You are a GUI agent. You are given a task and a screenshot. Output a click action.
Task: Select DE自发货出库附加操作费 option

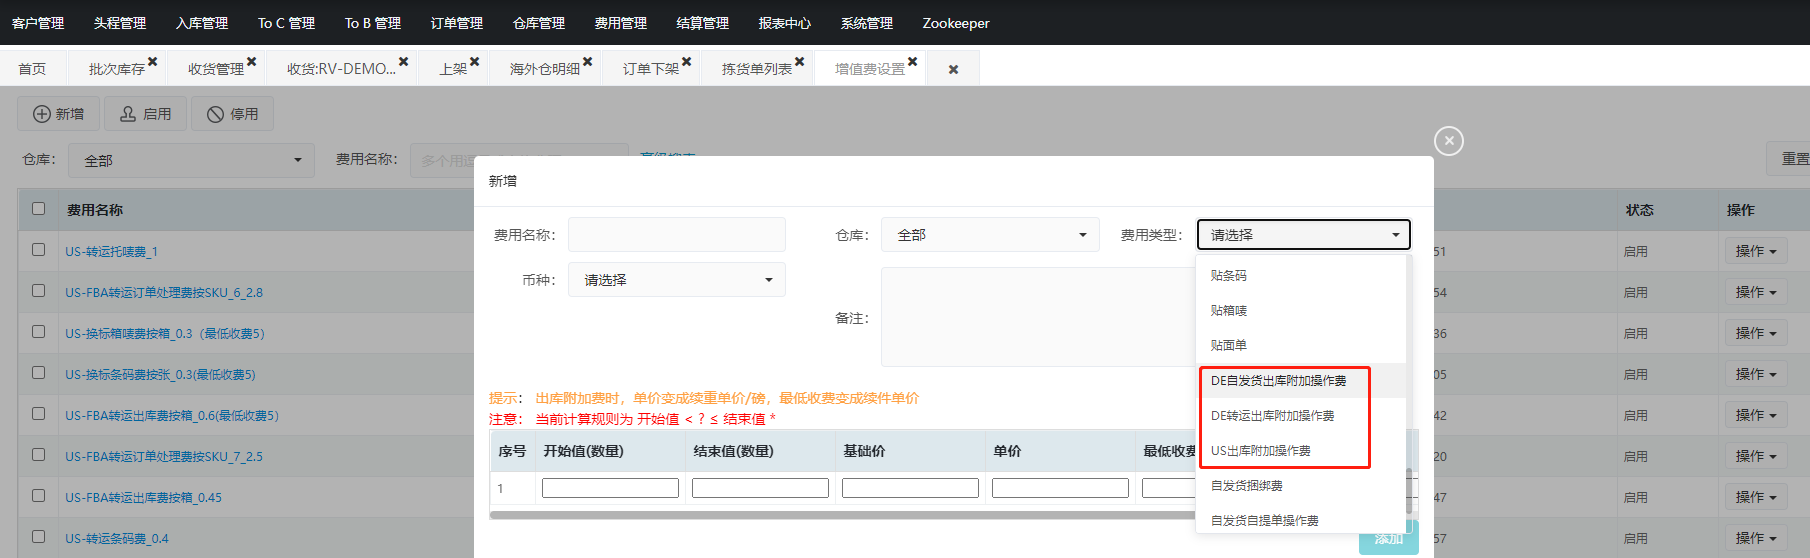(1301, 381)
